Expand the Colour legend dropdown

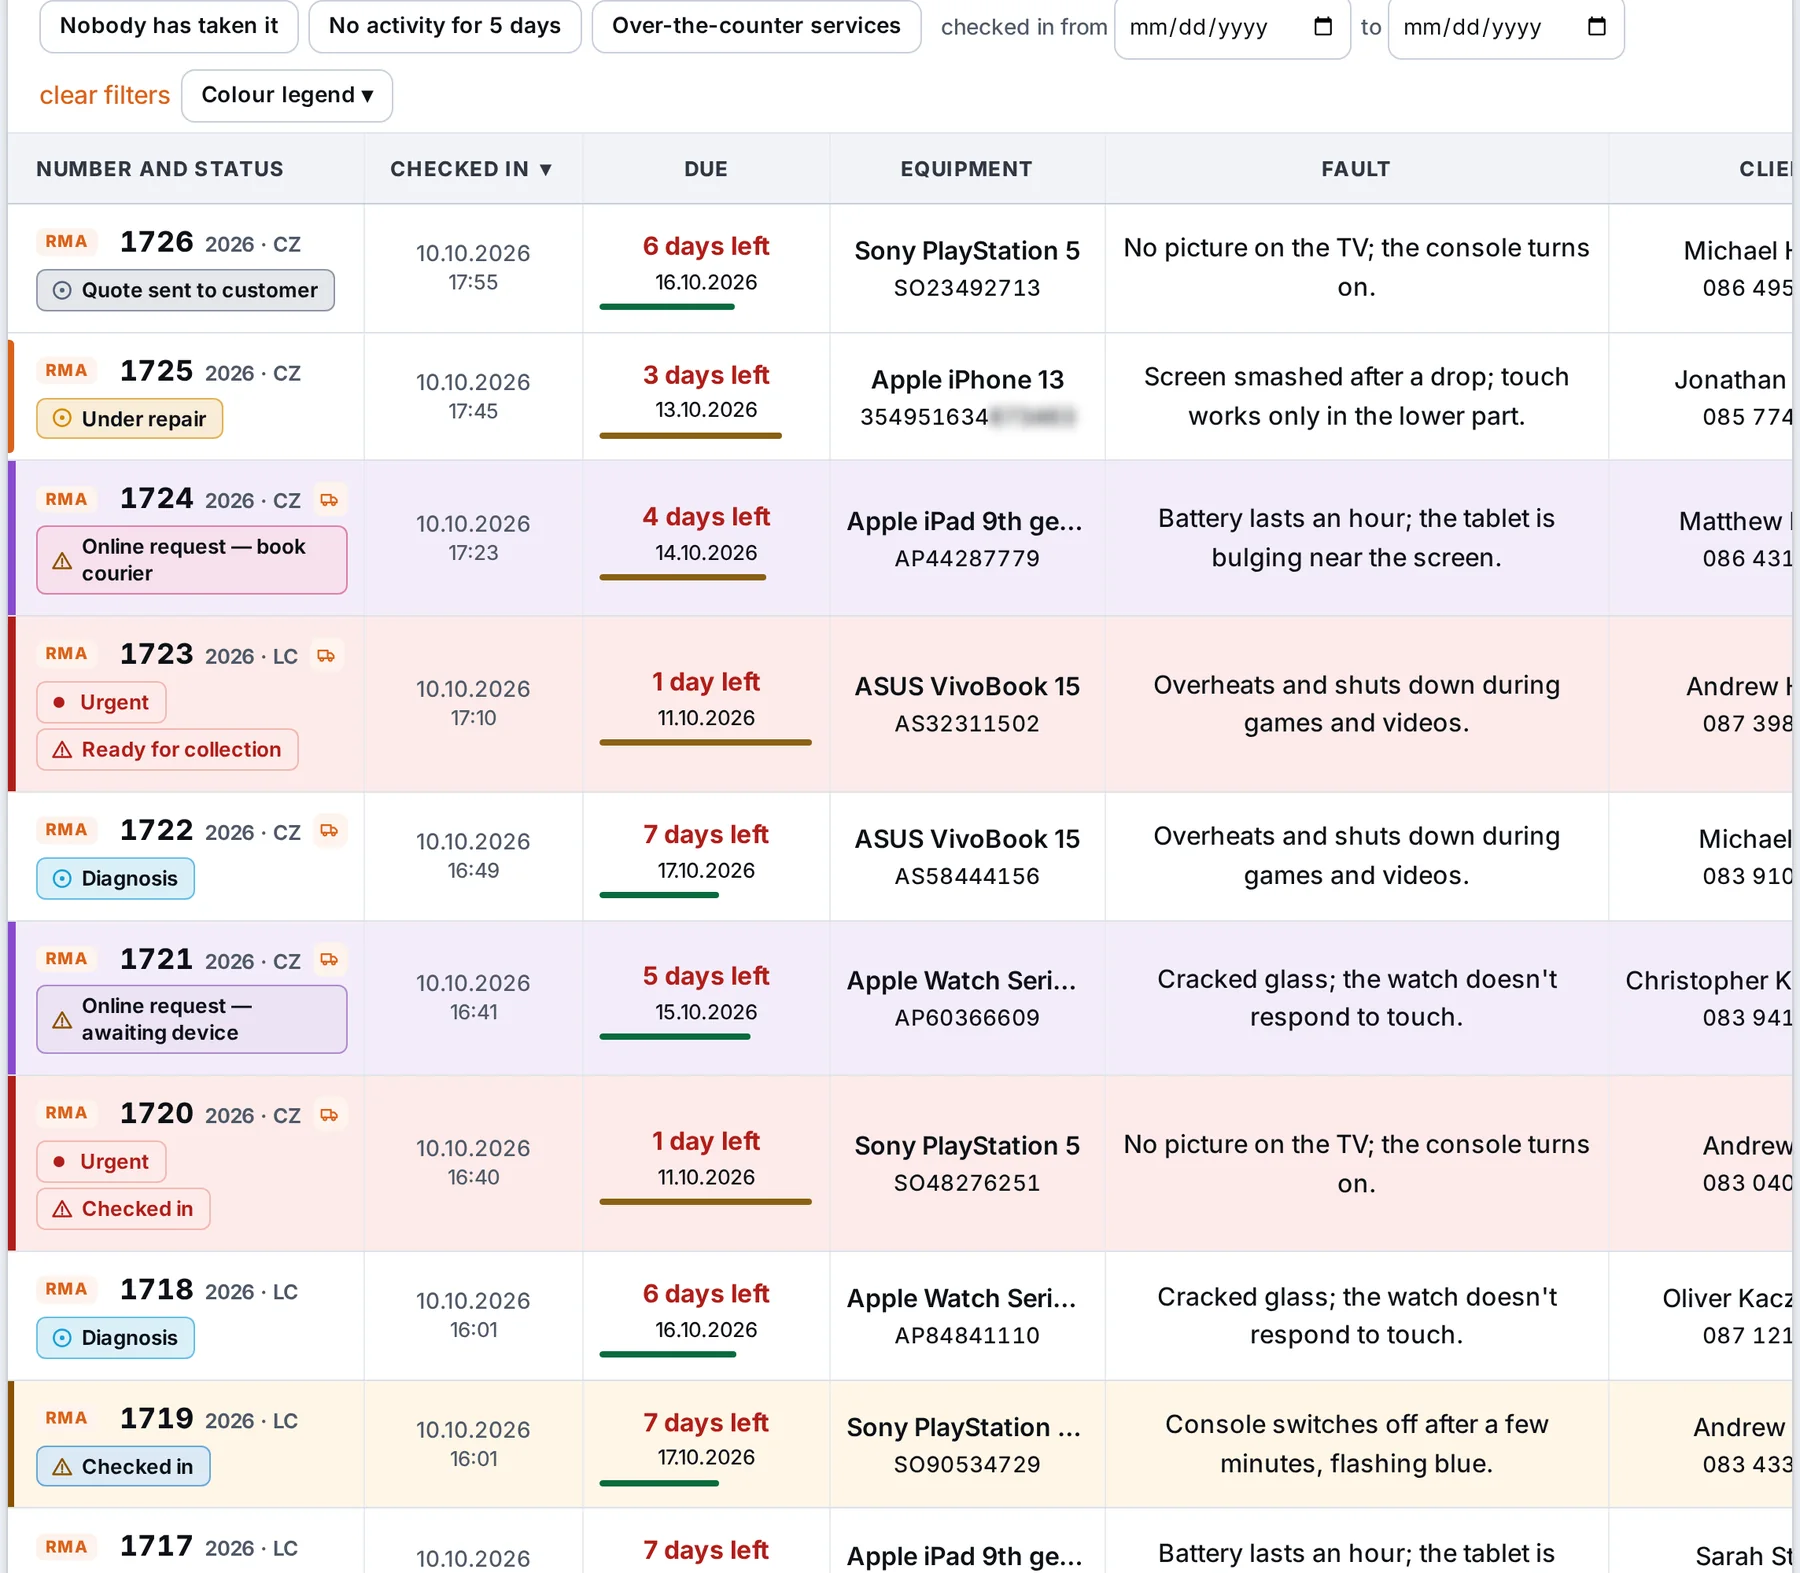[x=287, y=95]
